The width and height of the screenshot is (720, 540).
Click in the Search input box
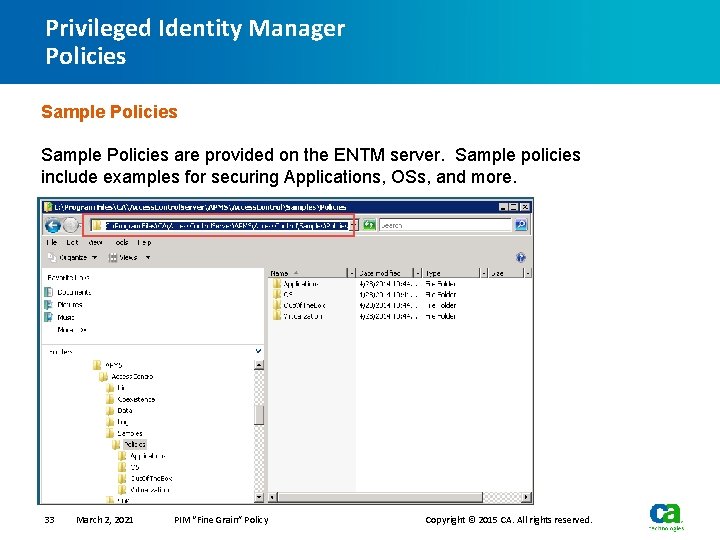click(445, 225)
